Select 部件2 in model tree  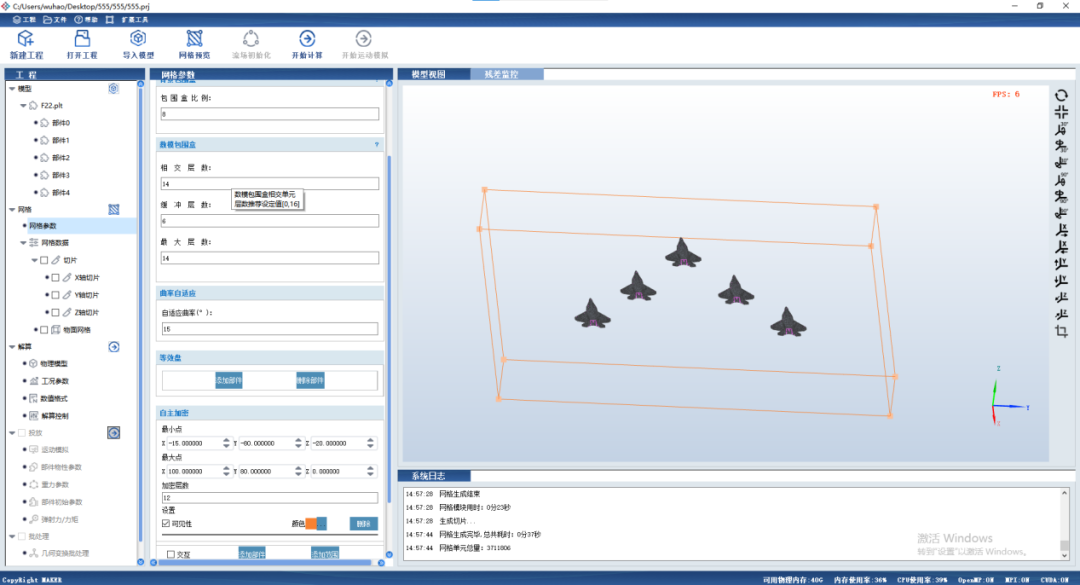click(x=61, y=158)
